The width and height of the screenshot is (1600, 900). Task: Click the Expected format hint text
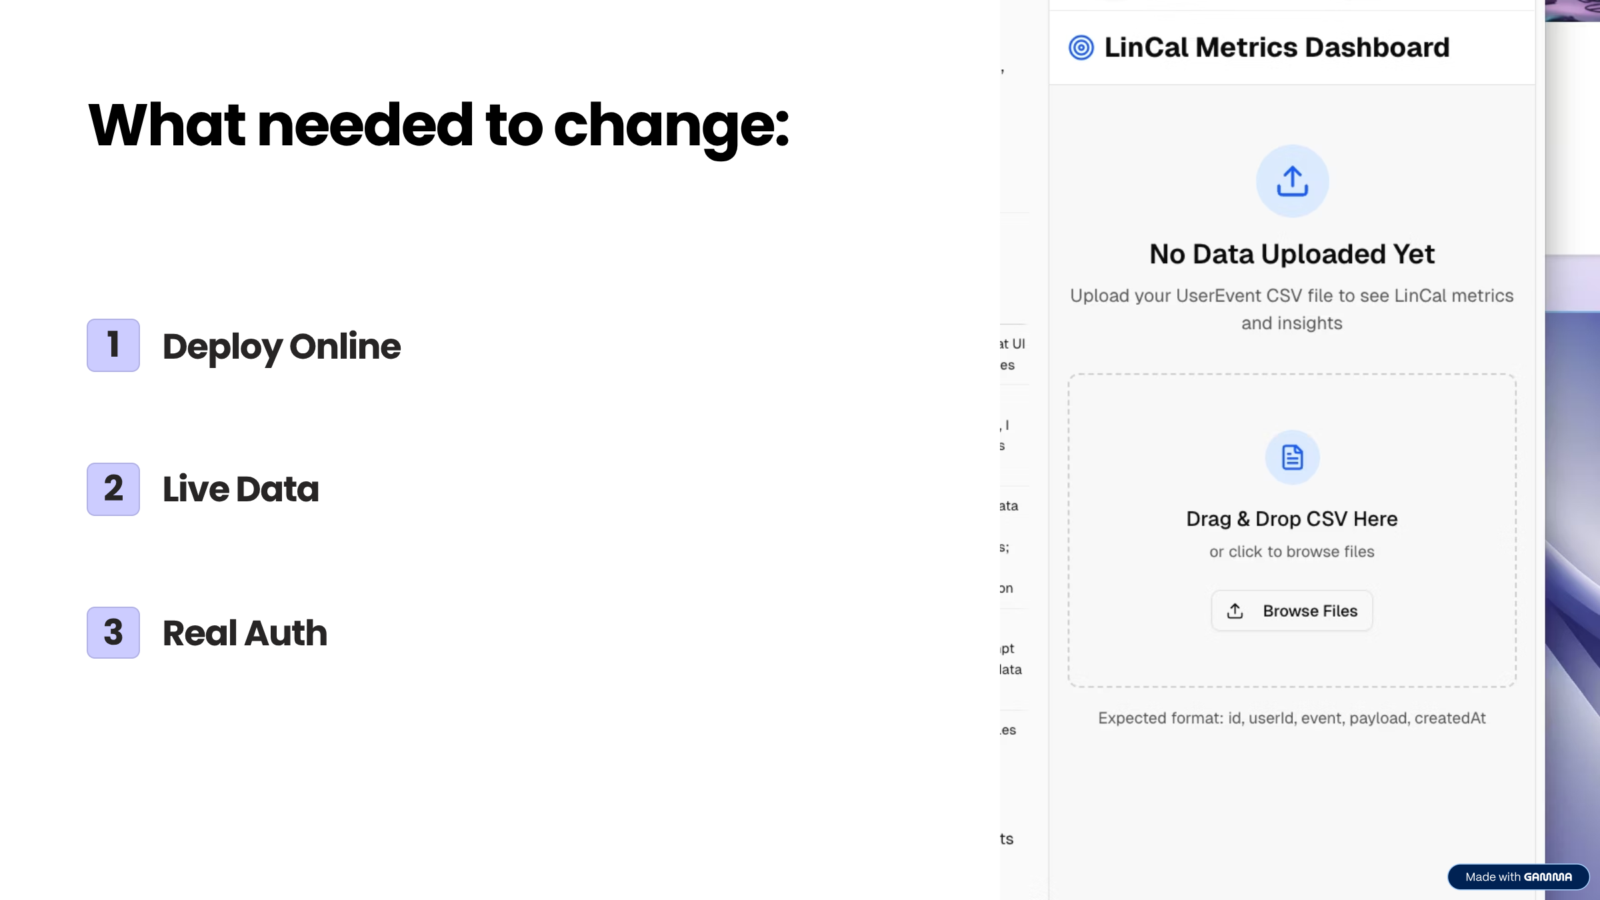[x=1291, y=718]
